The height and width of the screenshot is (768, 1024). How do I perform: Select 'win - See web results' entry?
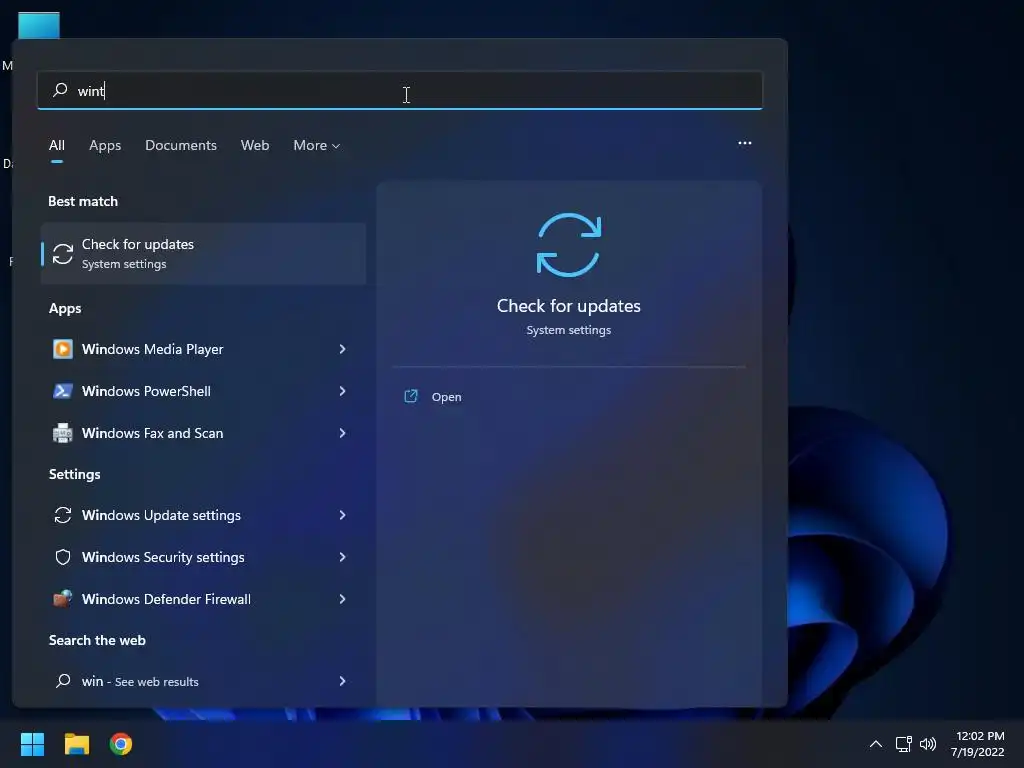(203, 681)
